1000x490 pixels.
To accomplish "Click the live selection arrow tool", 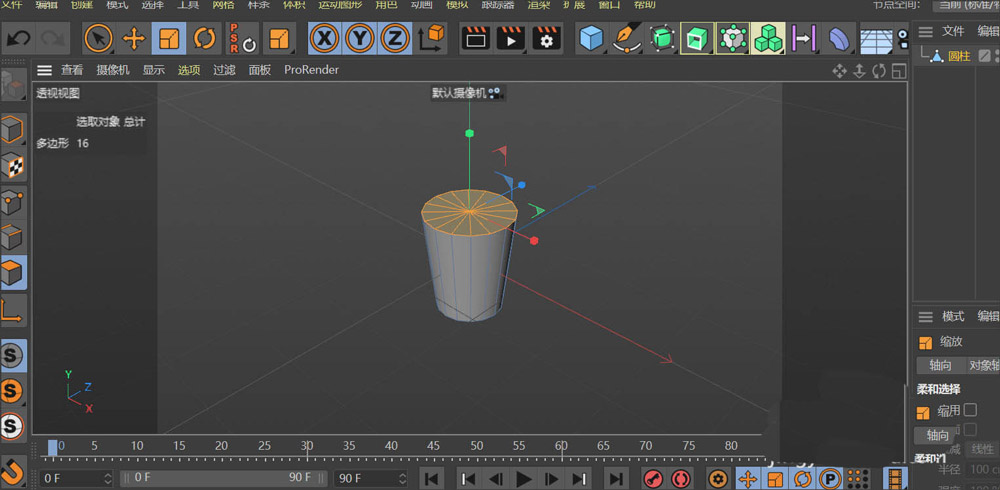I will (98, 39).
